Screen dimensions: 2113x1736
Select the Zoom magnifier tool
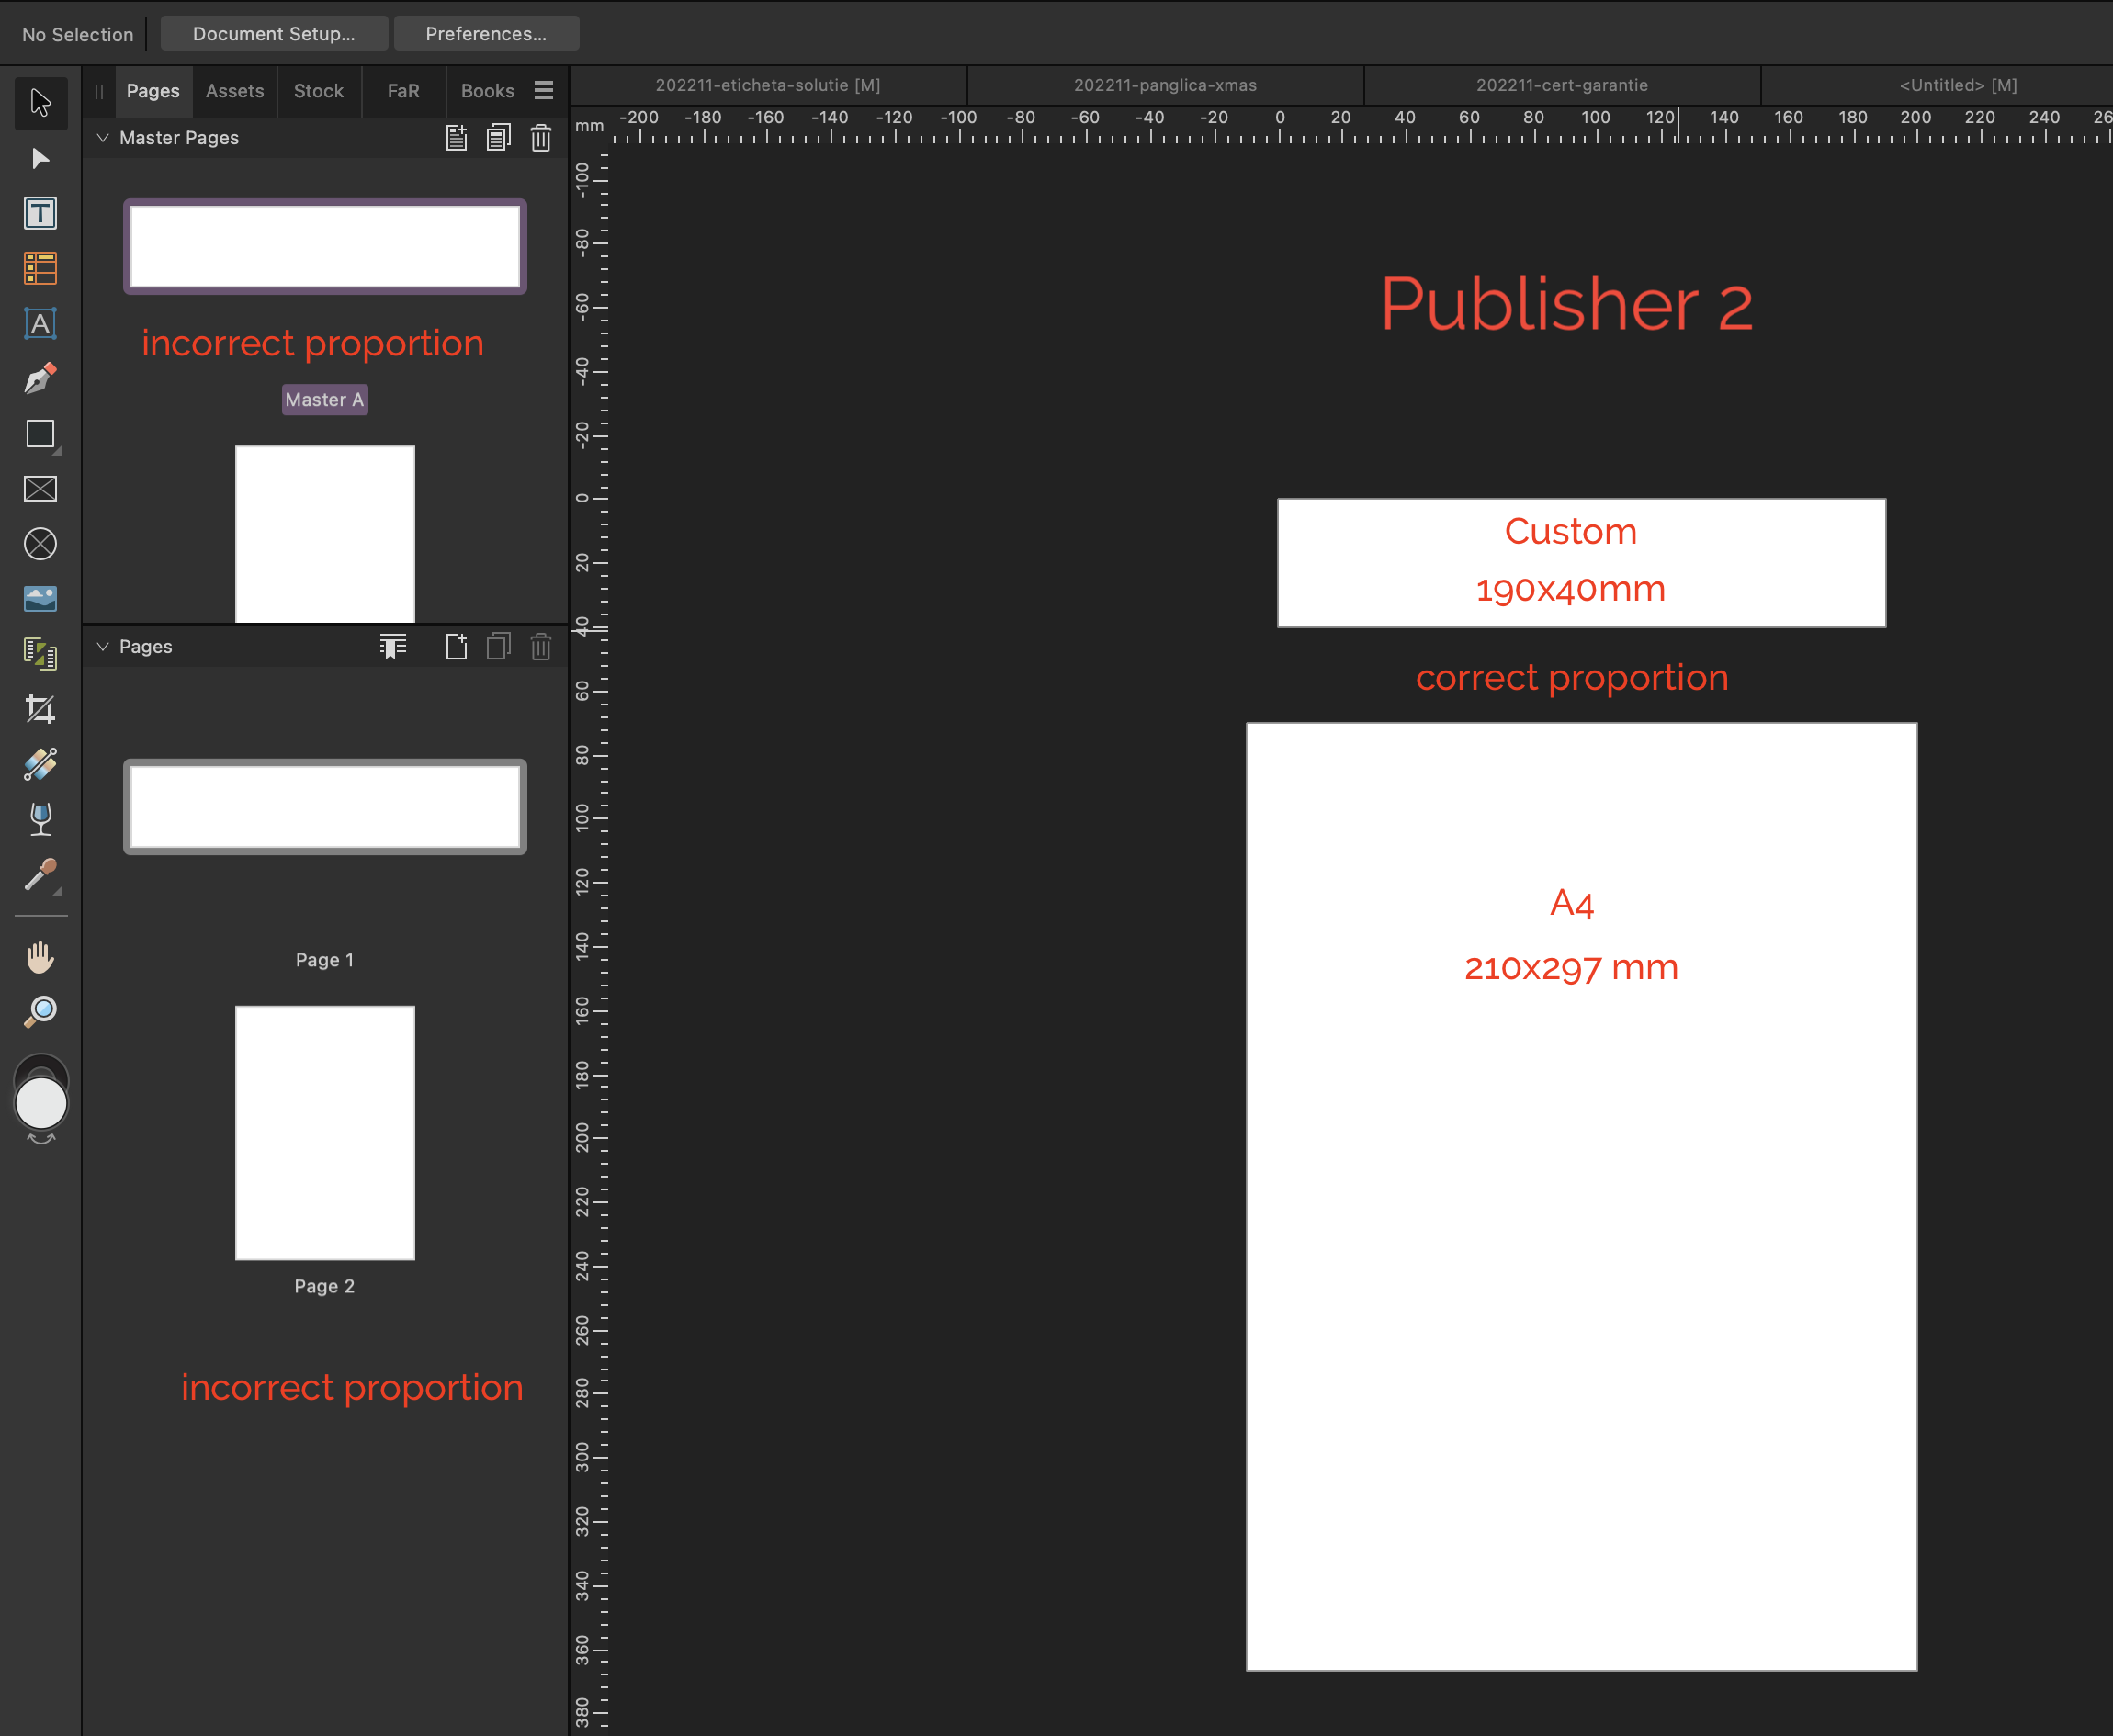(41, 1012)
